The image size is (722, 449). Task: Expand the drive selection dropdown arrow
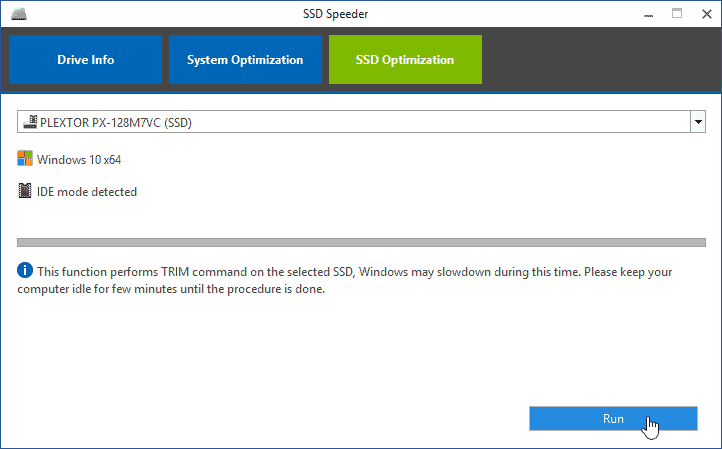698,122
